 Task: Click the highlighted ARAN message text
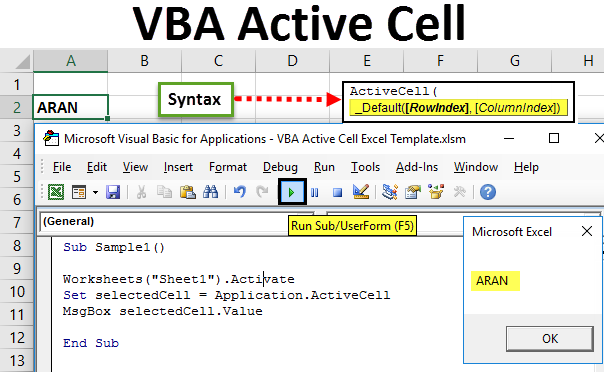point(495,281)
